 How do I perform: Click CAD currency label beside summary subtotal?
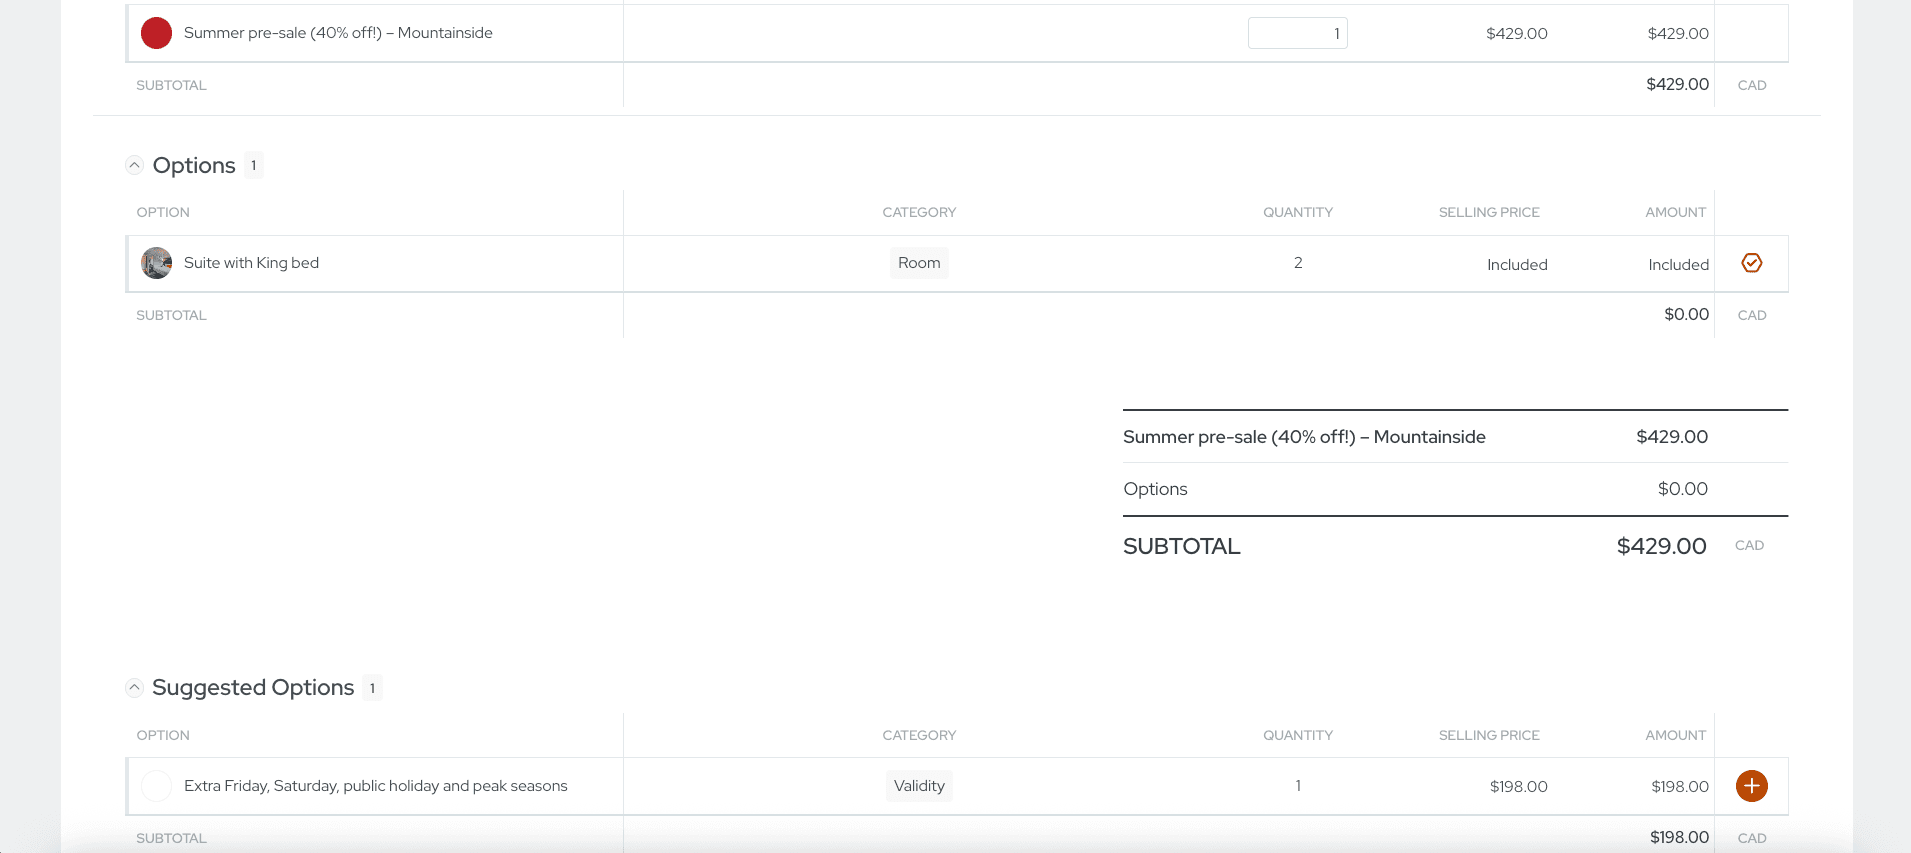1749,545
